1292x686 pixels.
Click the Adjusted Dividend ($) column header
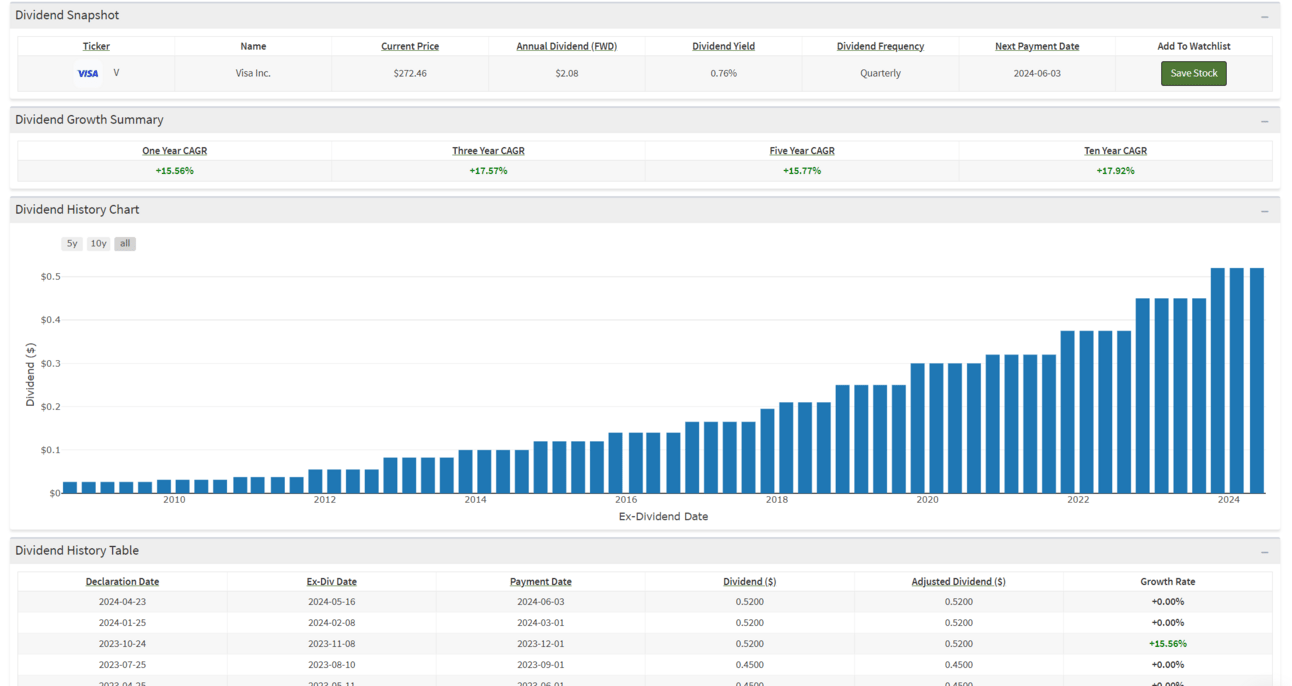(958, 581)
